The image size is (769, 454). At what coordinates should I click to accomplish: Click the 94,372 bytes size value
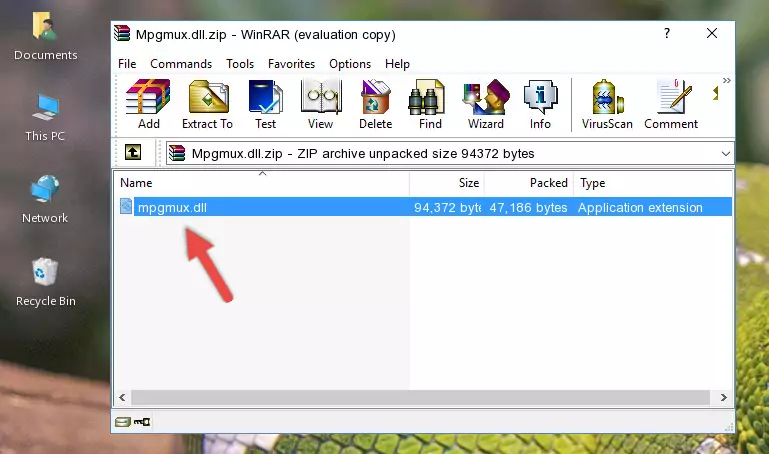pyautogui.click(x=447, y=207)
